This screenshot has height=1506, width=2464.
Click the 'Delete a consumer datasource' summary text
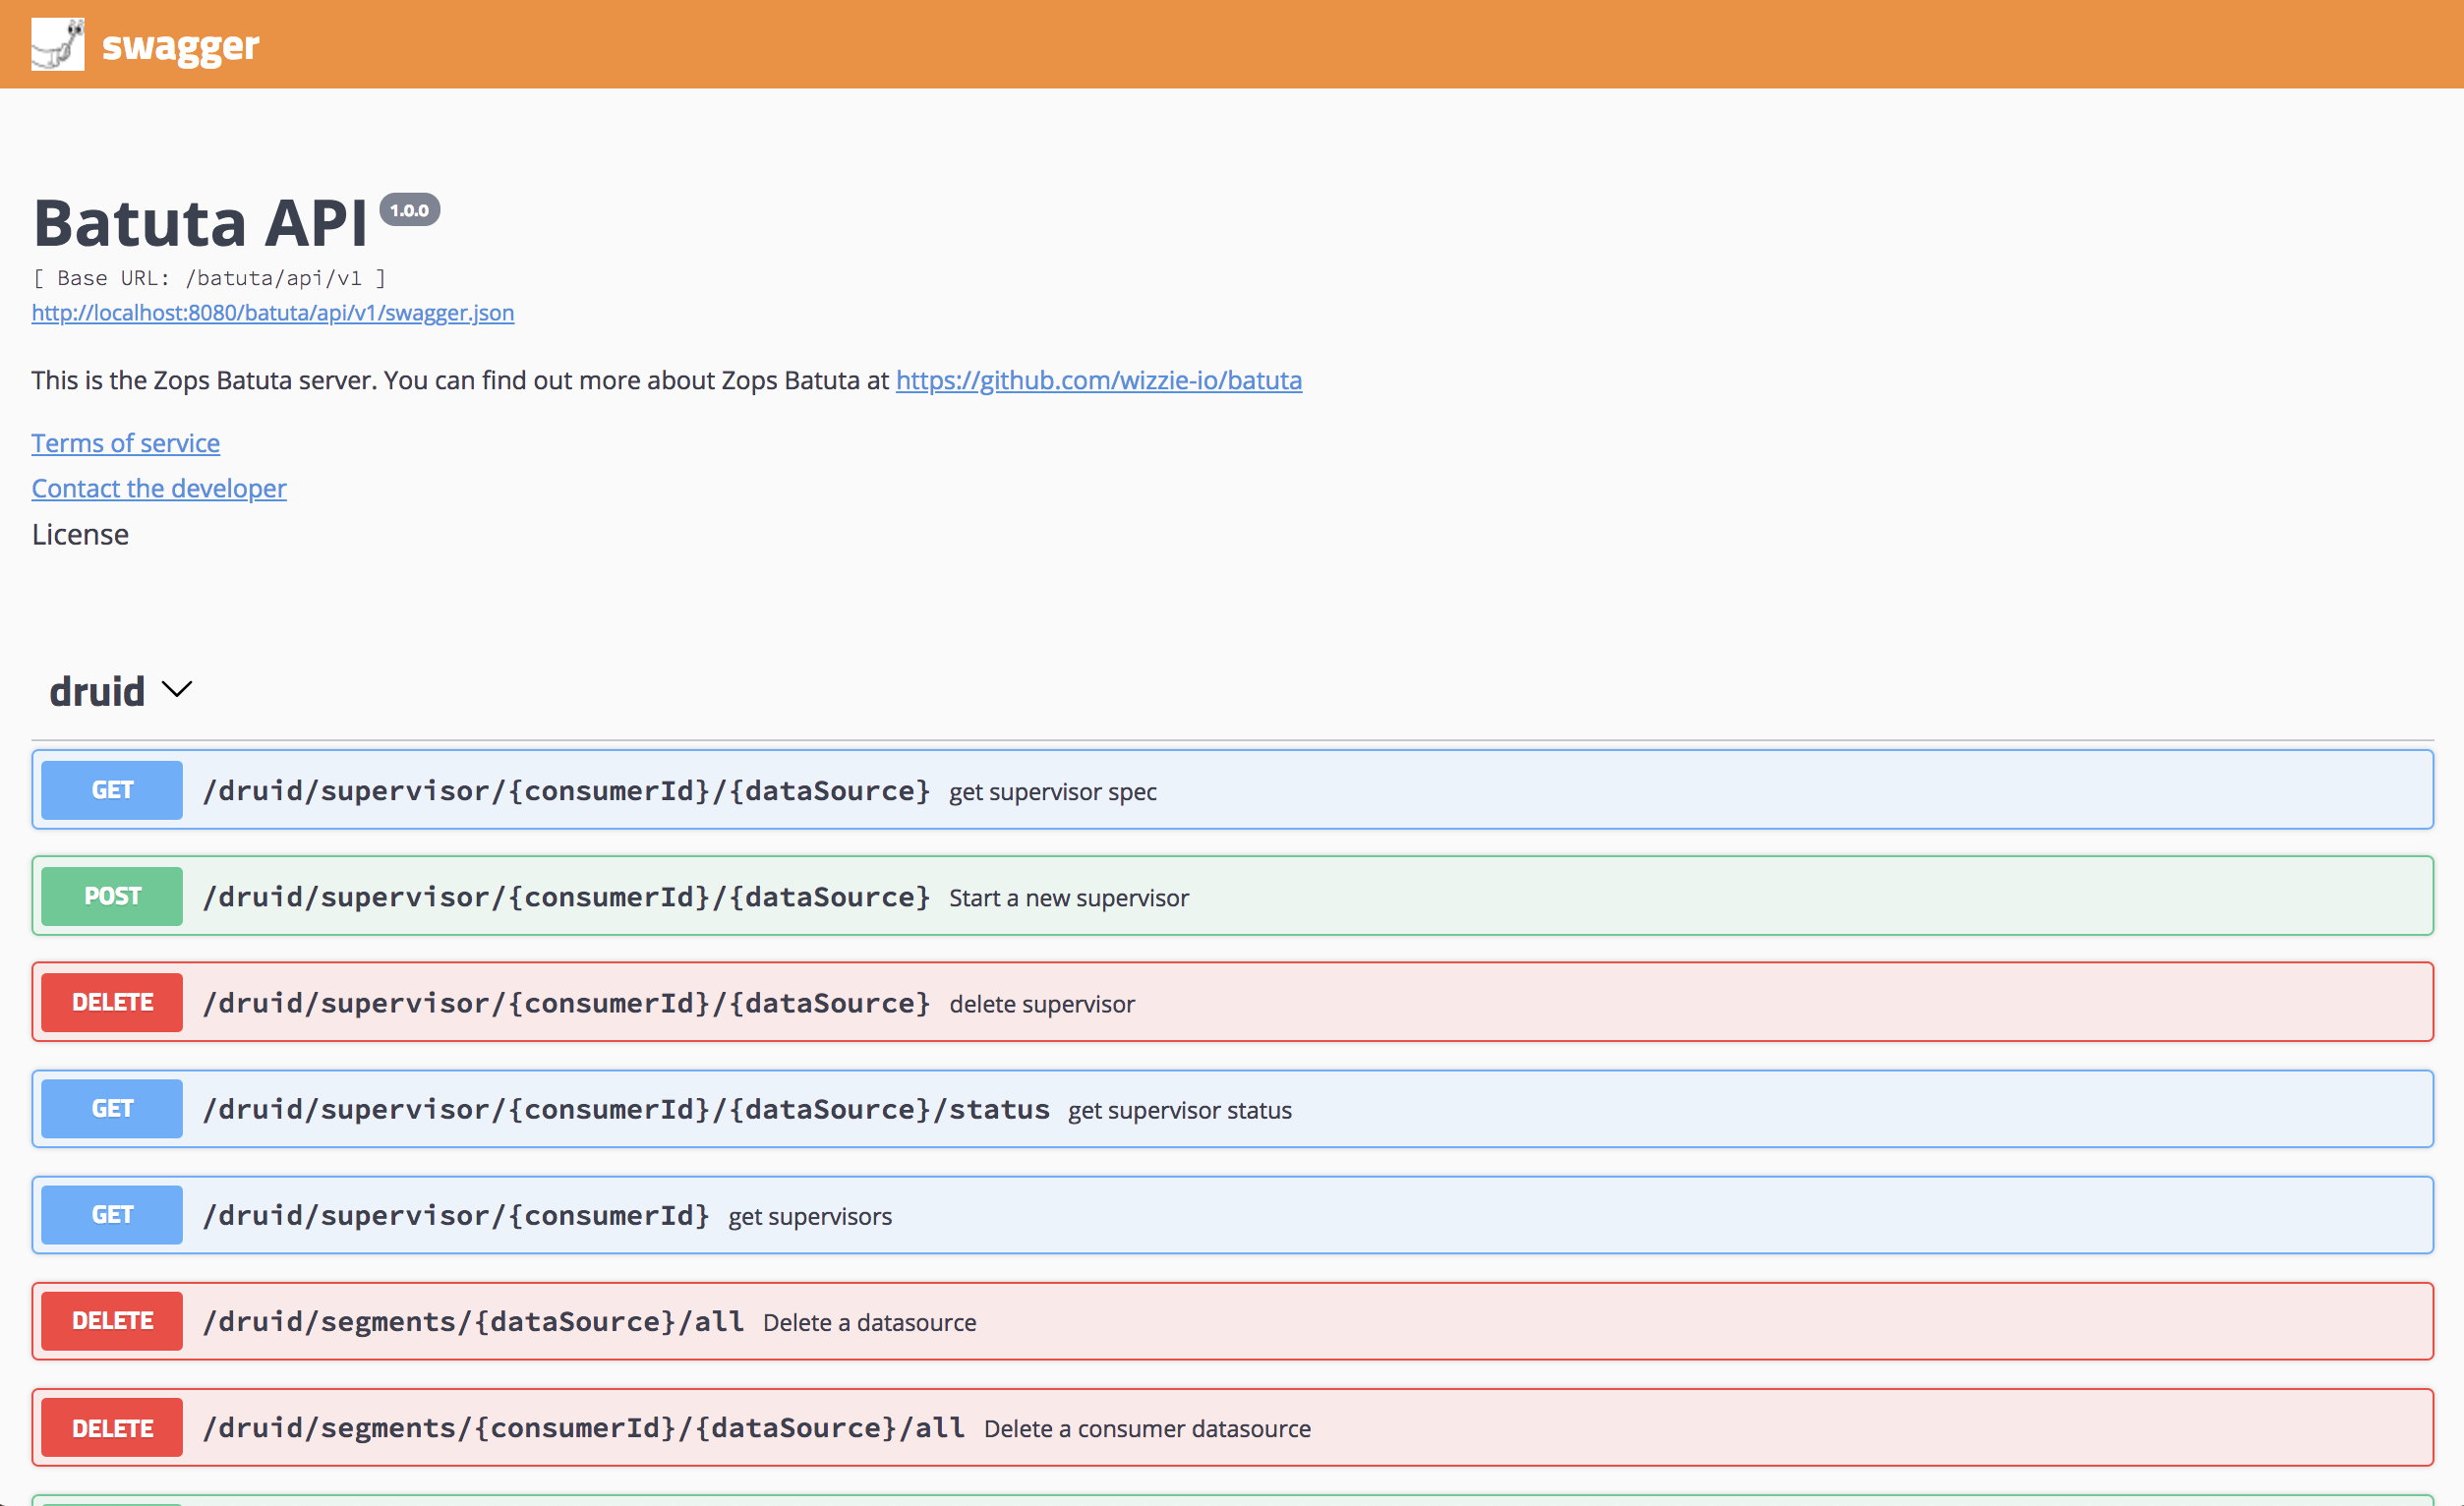coord(1147,1428)
